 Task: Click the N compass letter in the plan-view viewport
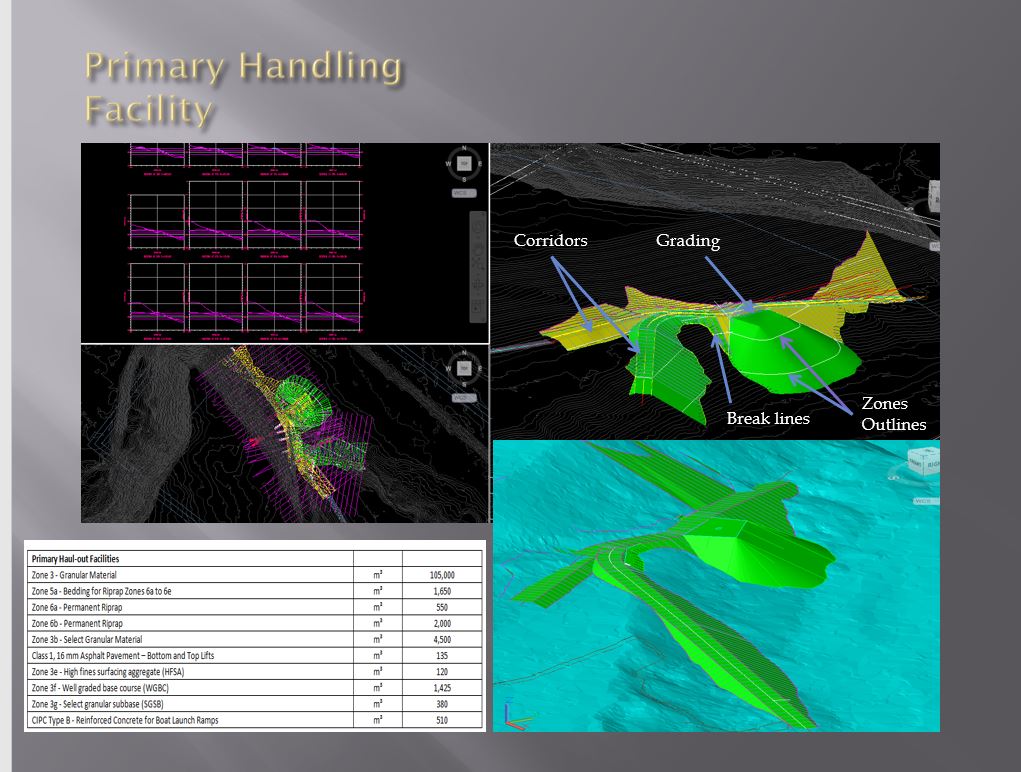pyautogui.click(x=464, y=352)
